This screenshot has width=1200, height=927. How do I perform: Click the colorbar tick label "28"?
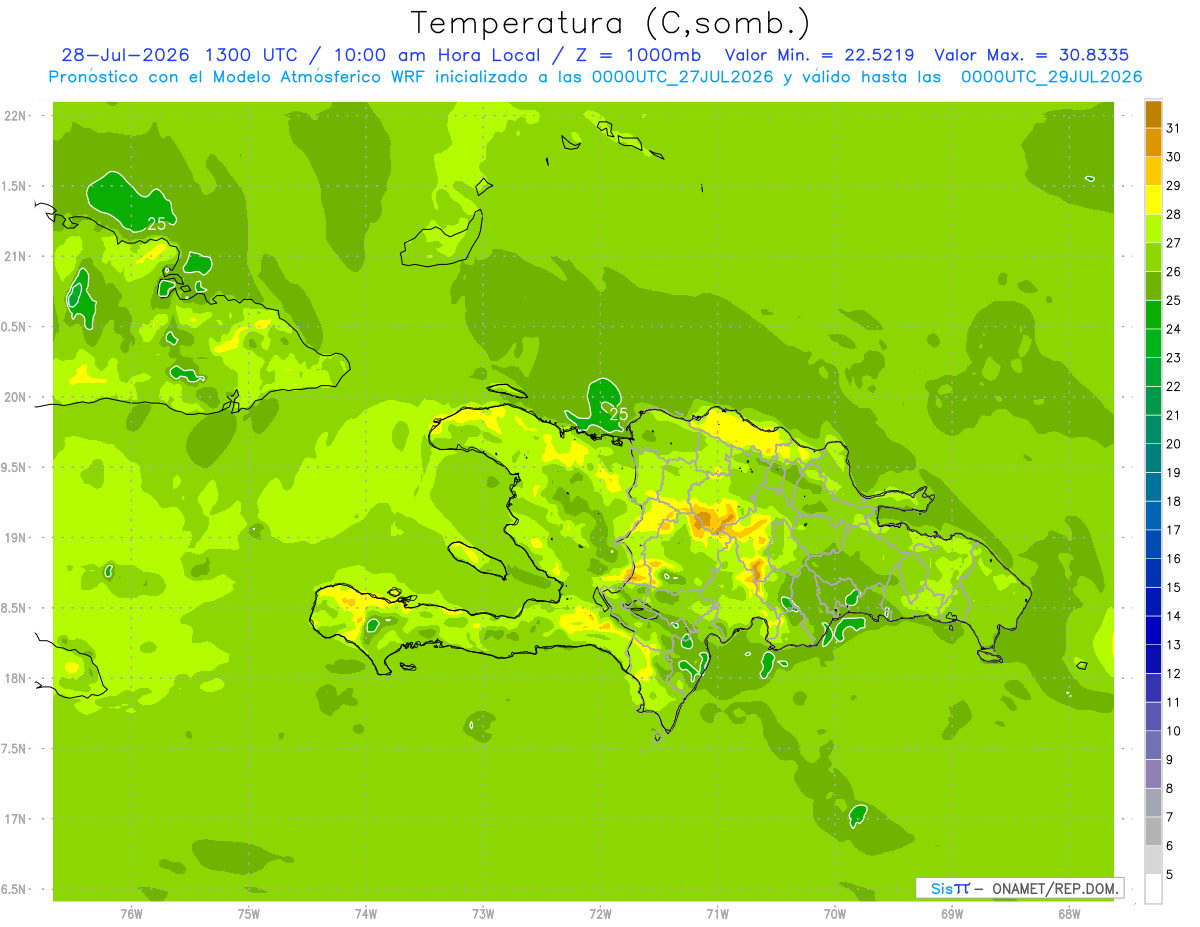[x=1173, y=214]
